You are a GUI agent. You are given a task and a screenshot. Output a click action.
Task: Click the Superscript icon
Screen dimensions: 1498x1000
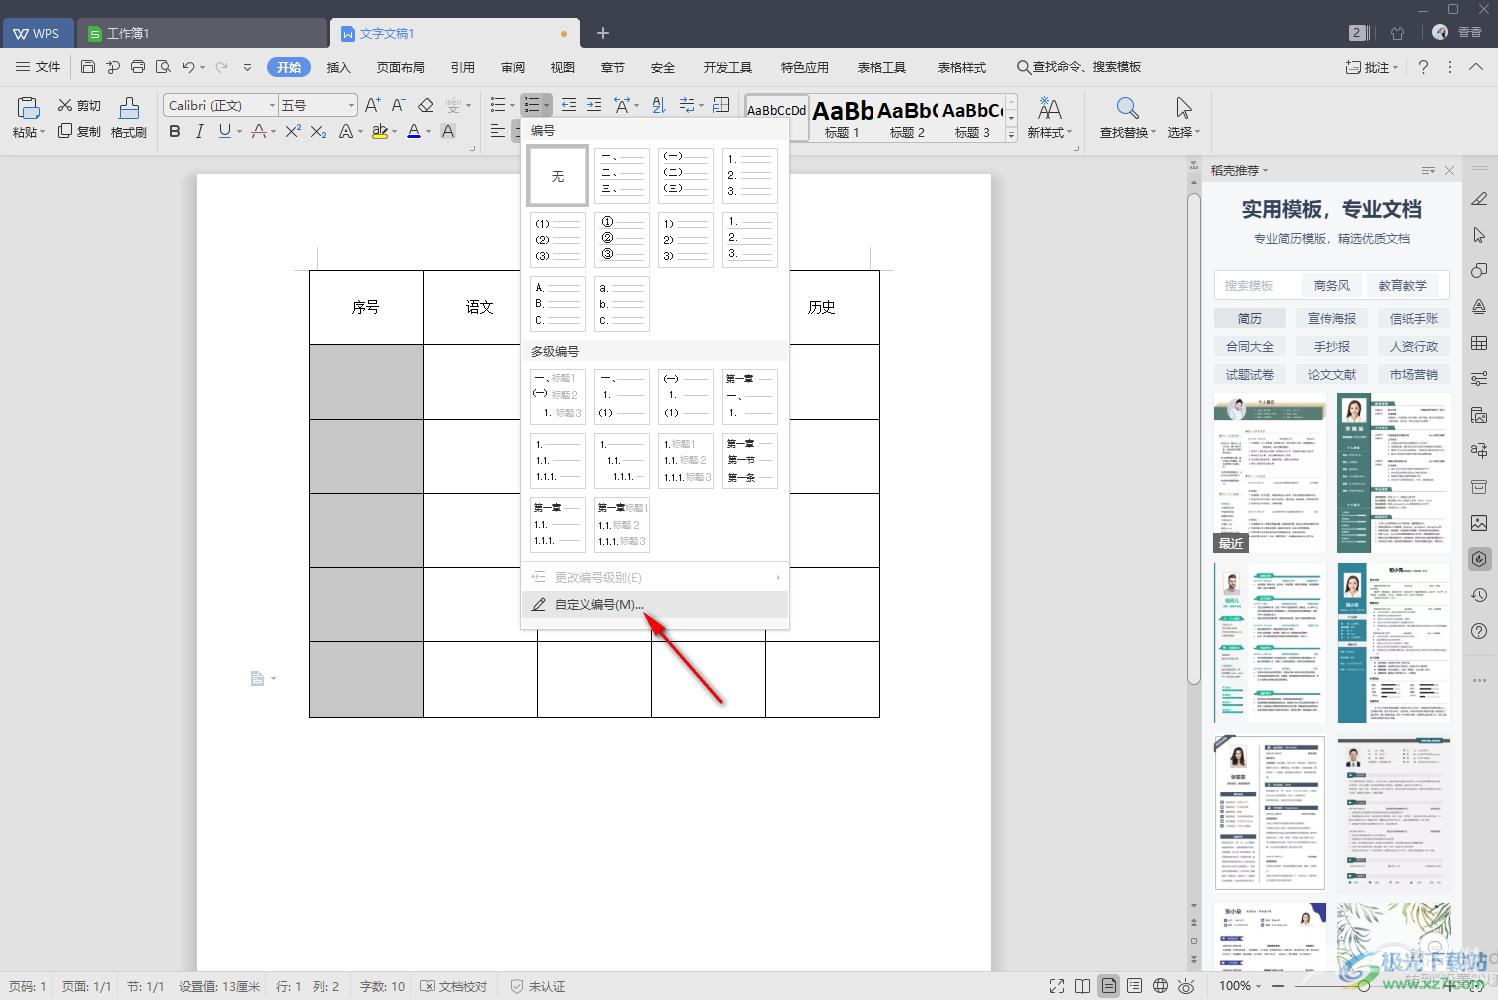coord(293,131)
